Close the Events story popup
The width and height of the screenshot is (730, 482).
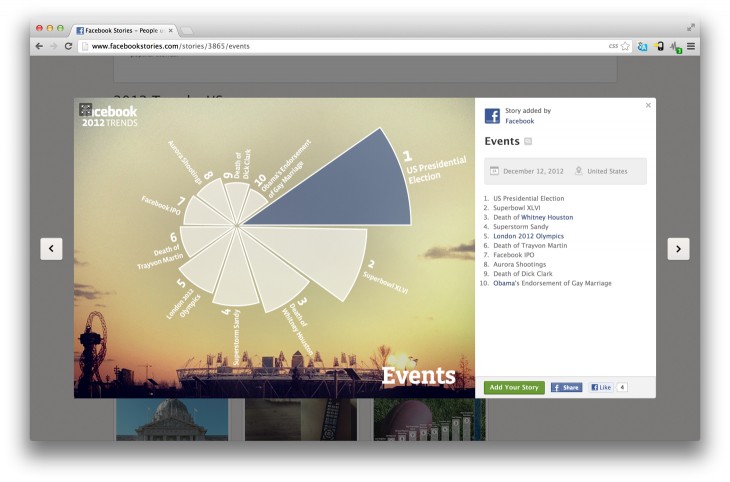click(x=647, y=105)
